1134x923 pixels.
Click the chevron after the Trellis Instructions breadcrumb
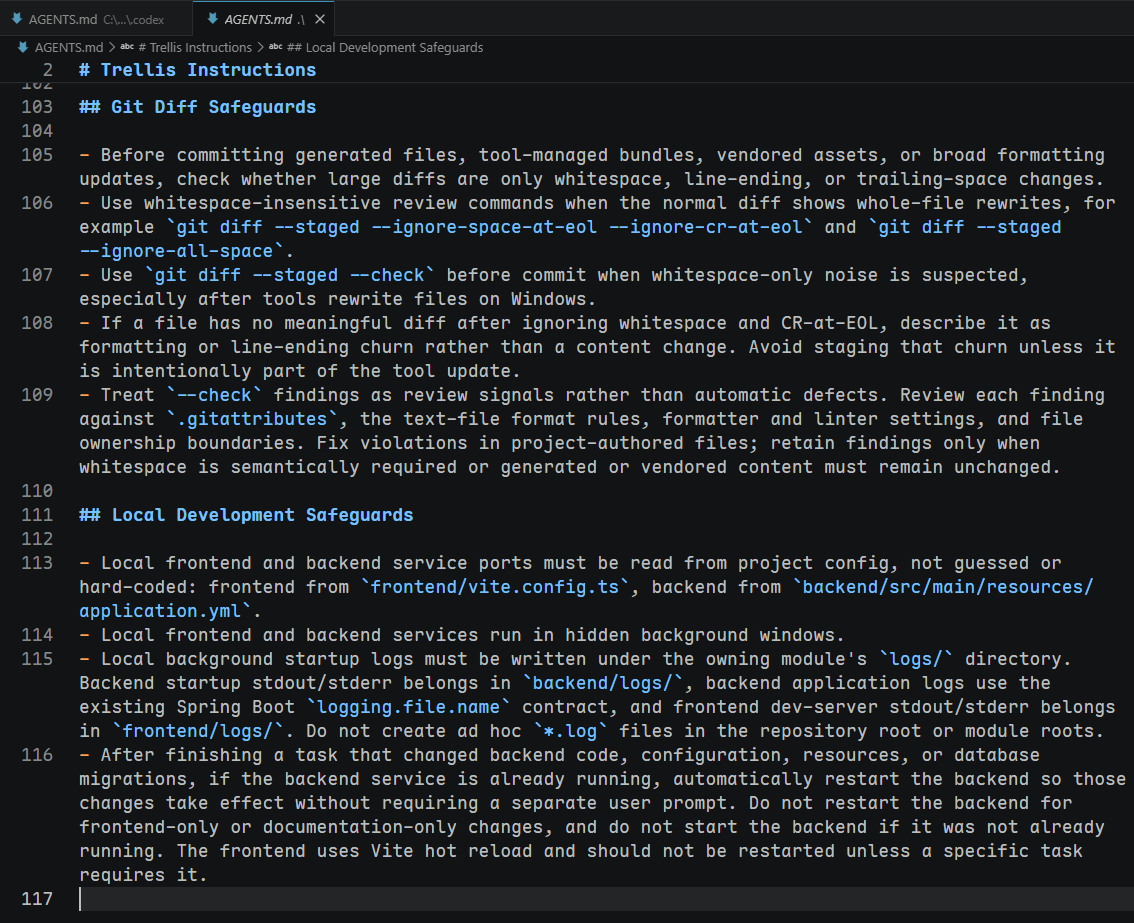(x=260, y=47)
